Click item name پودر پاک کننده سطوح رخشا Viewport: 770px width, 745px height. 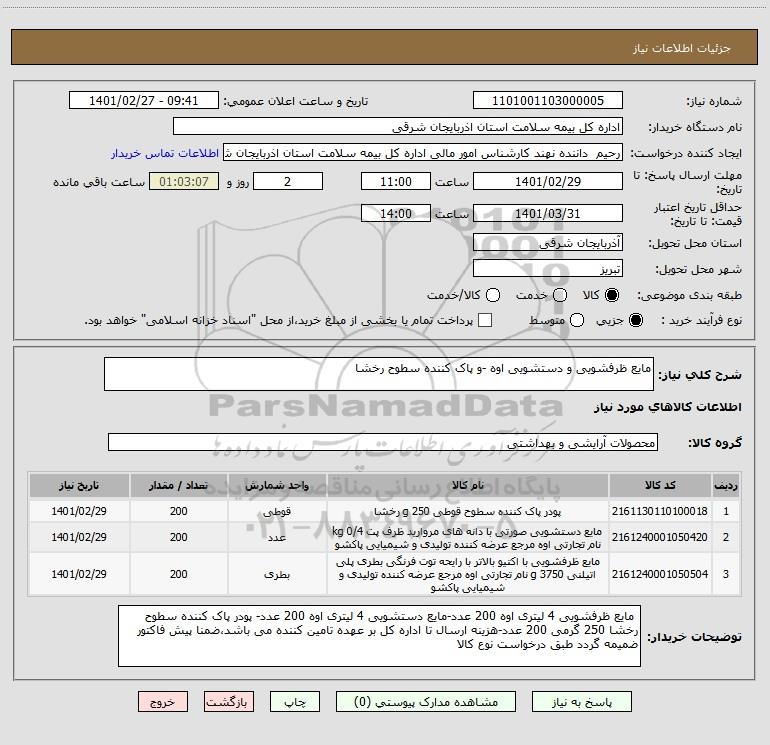pyautogui.click(x=468, y=511)
